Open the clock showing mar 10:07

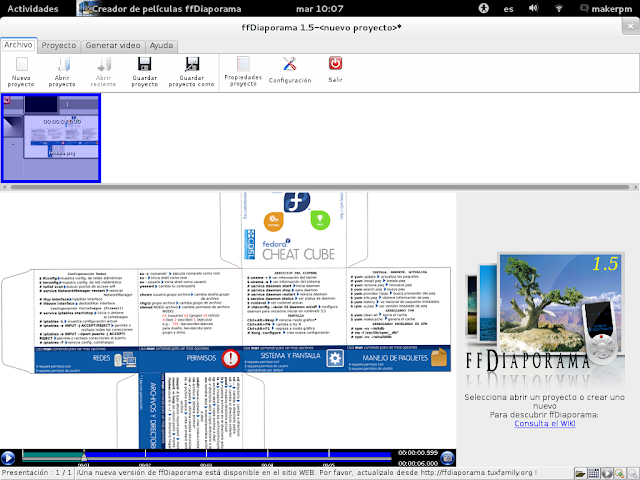(x=320, y=9)
